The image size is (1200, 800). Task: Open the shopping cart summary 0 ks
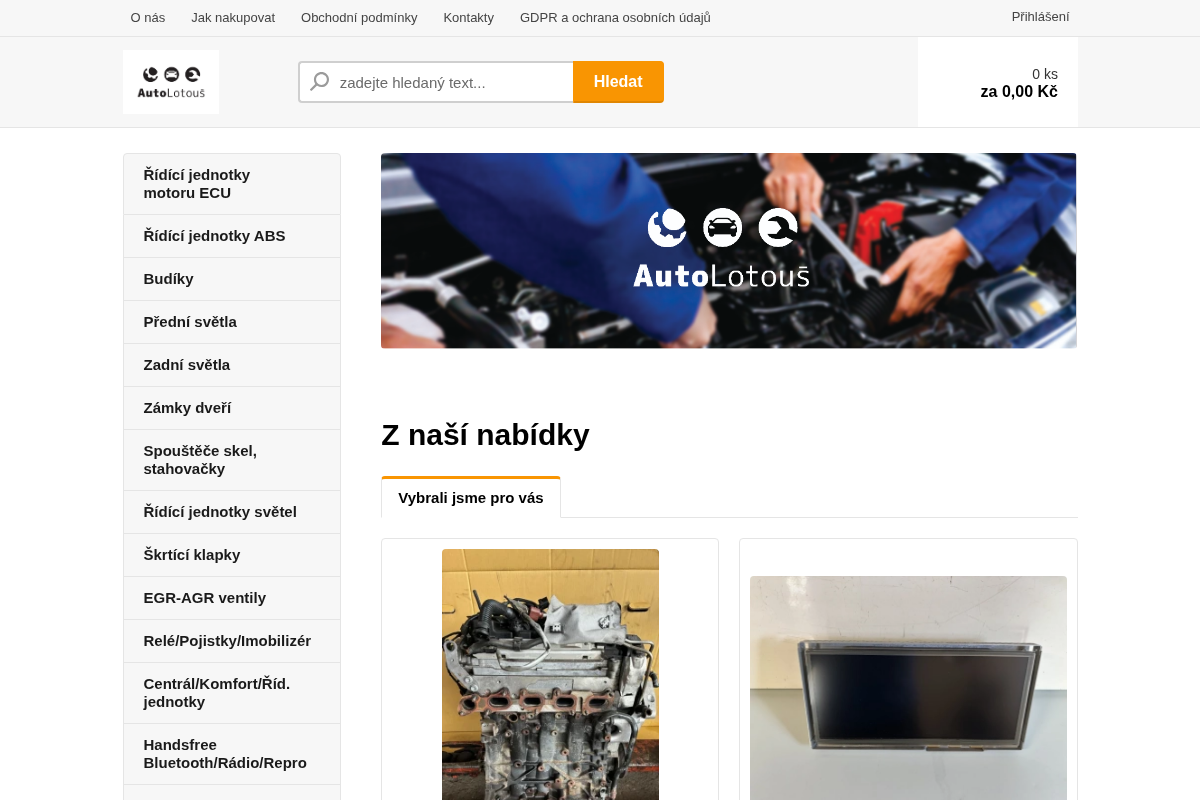998,82
